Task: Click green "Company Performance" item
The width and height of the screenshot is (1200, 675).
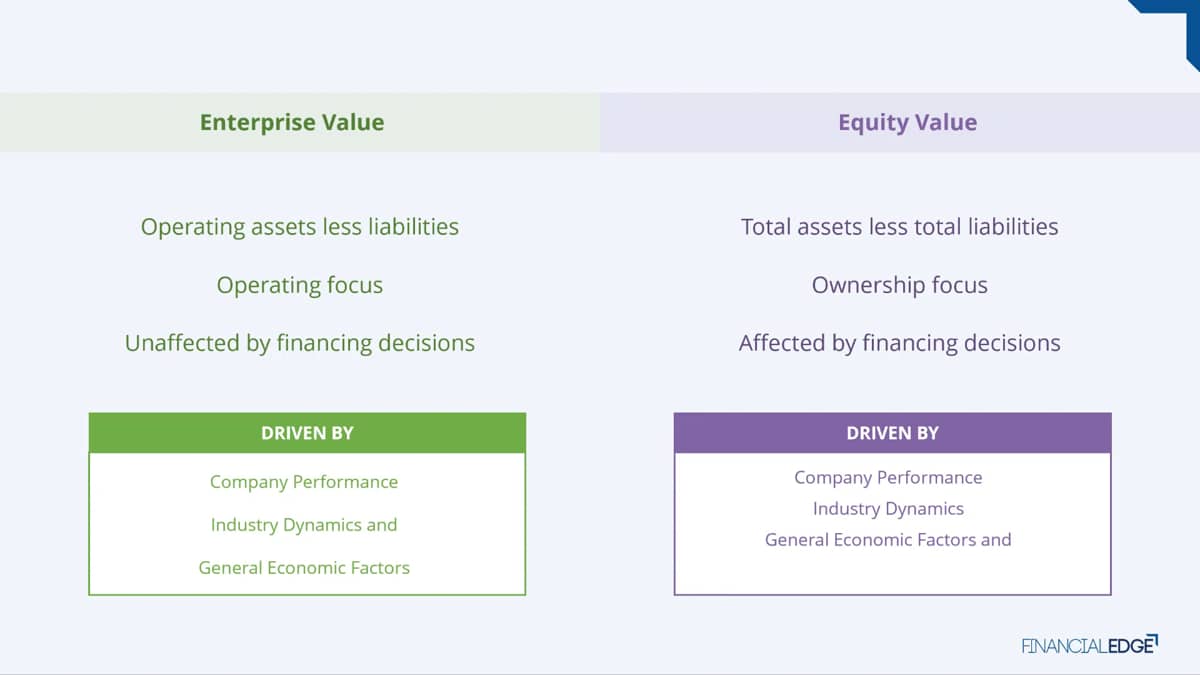Action: 304,482
